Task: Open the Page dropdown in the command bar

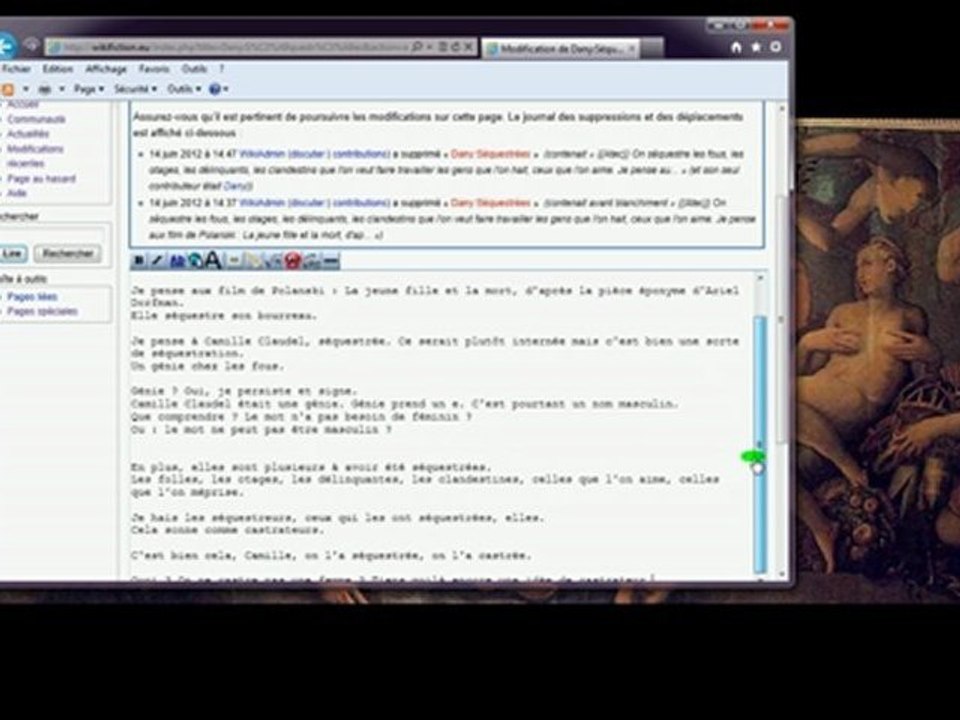Action: click(x=89, y=89)
